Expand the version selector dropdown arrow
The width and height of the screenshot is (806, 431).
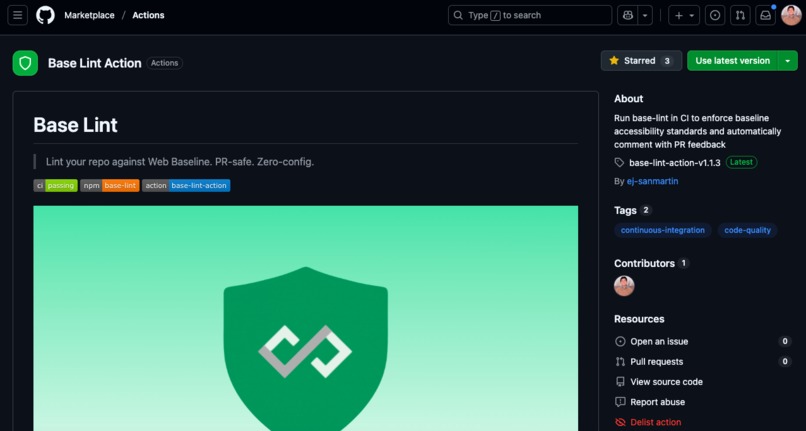(787, 61)
